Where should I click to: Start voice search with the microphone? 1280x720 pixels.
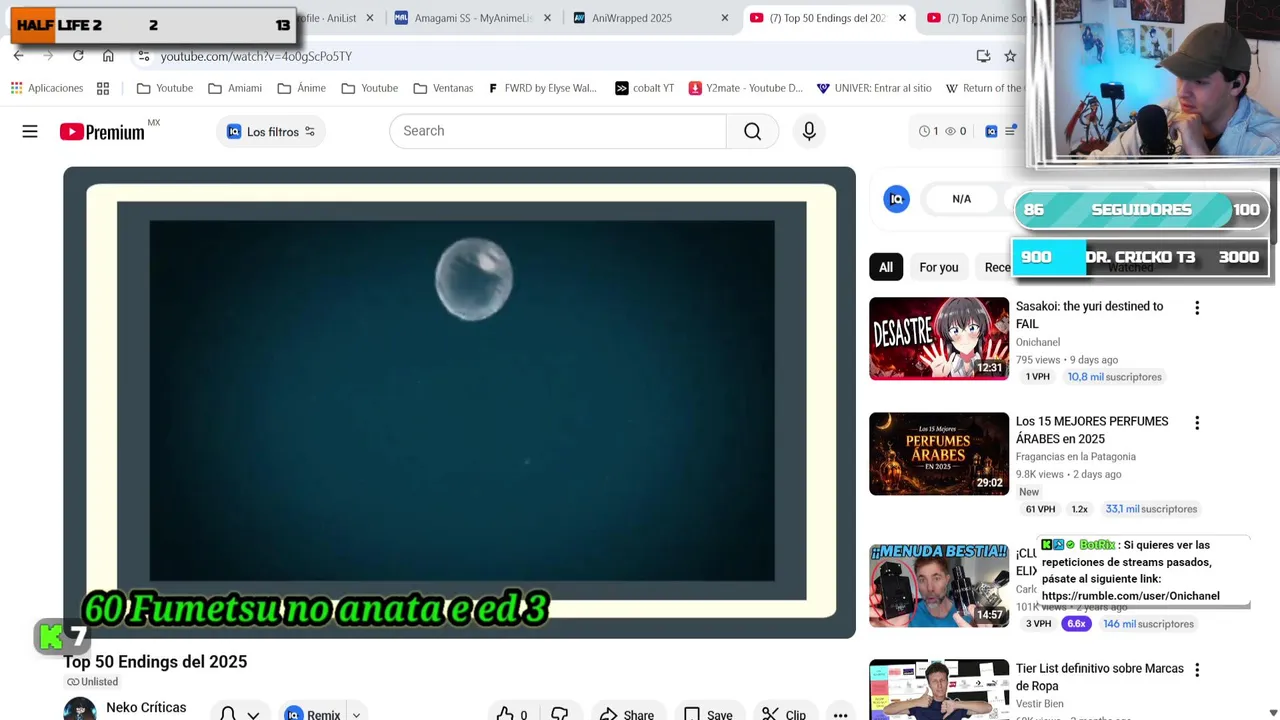pos(809,131)
